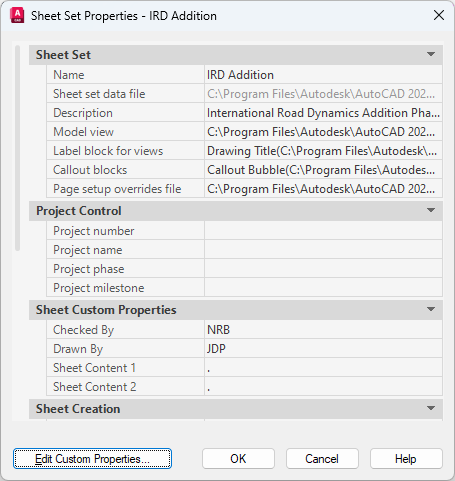Collapse the Project Control section arrow
The image size is (455, 481).
pyautogui.click(x=431, y=210)
